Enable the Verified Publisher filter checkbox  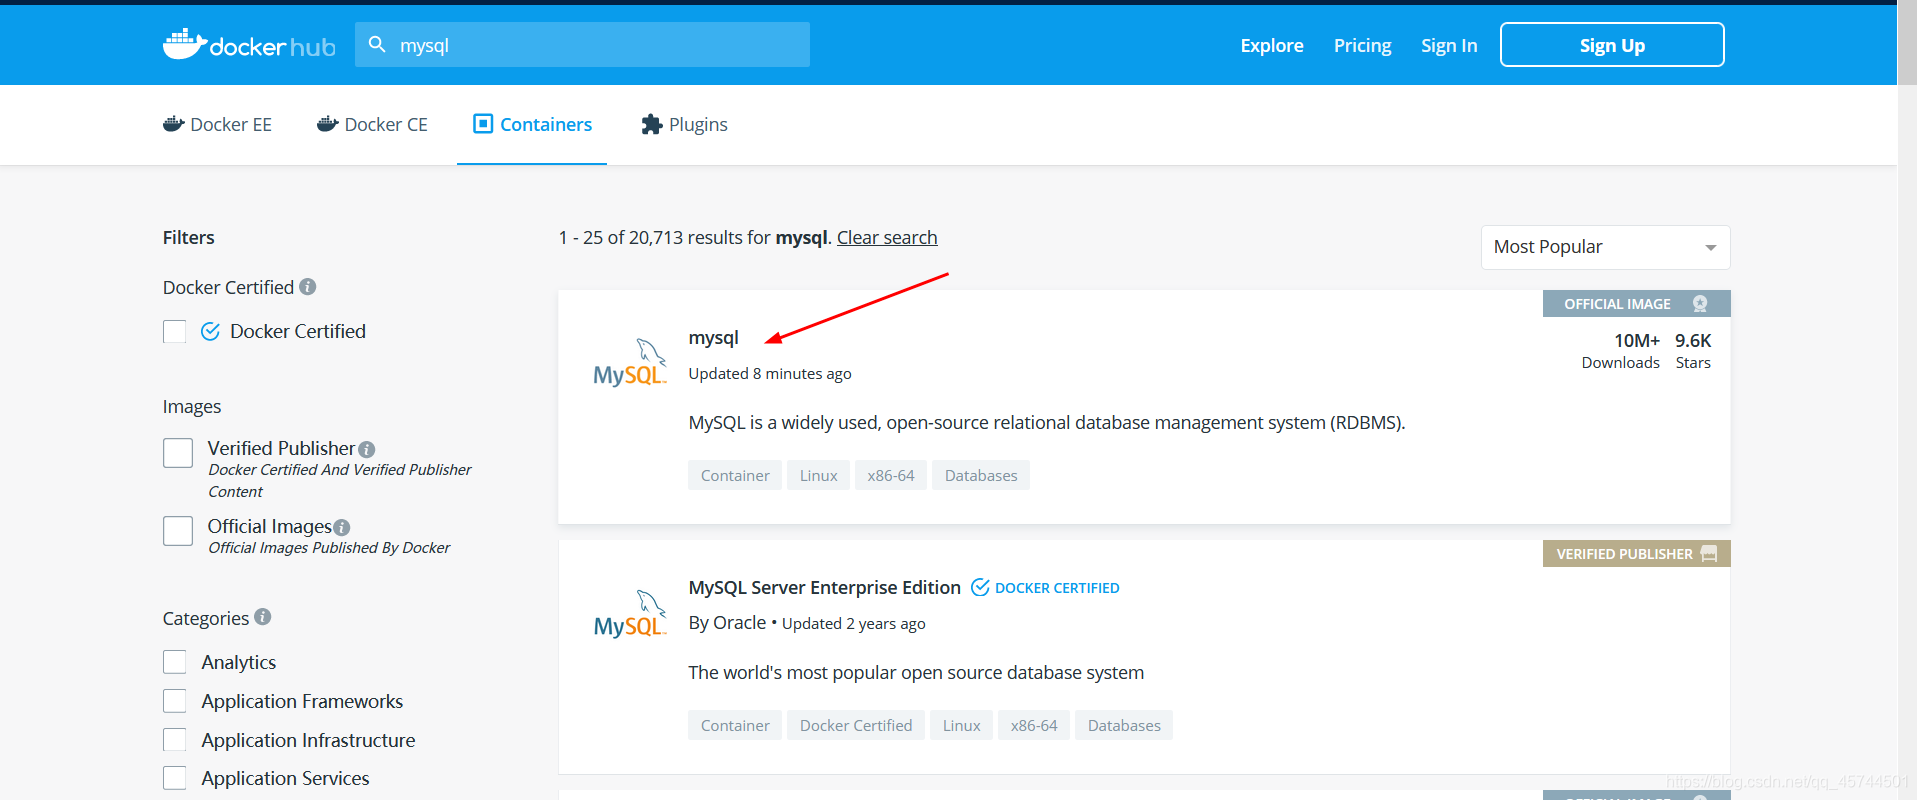[x=178, y=452]
